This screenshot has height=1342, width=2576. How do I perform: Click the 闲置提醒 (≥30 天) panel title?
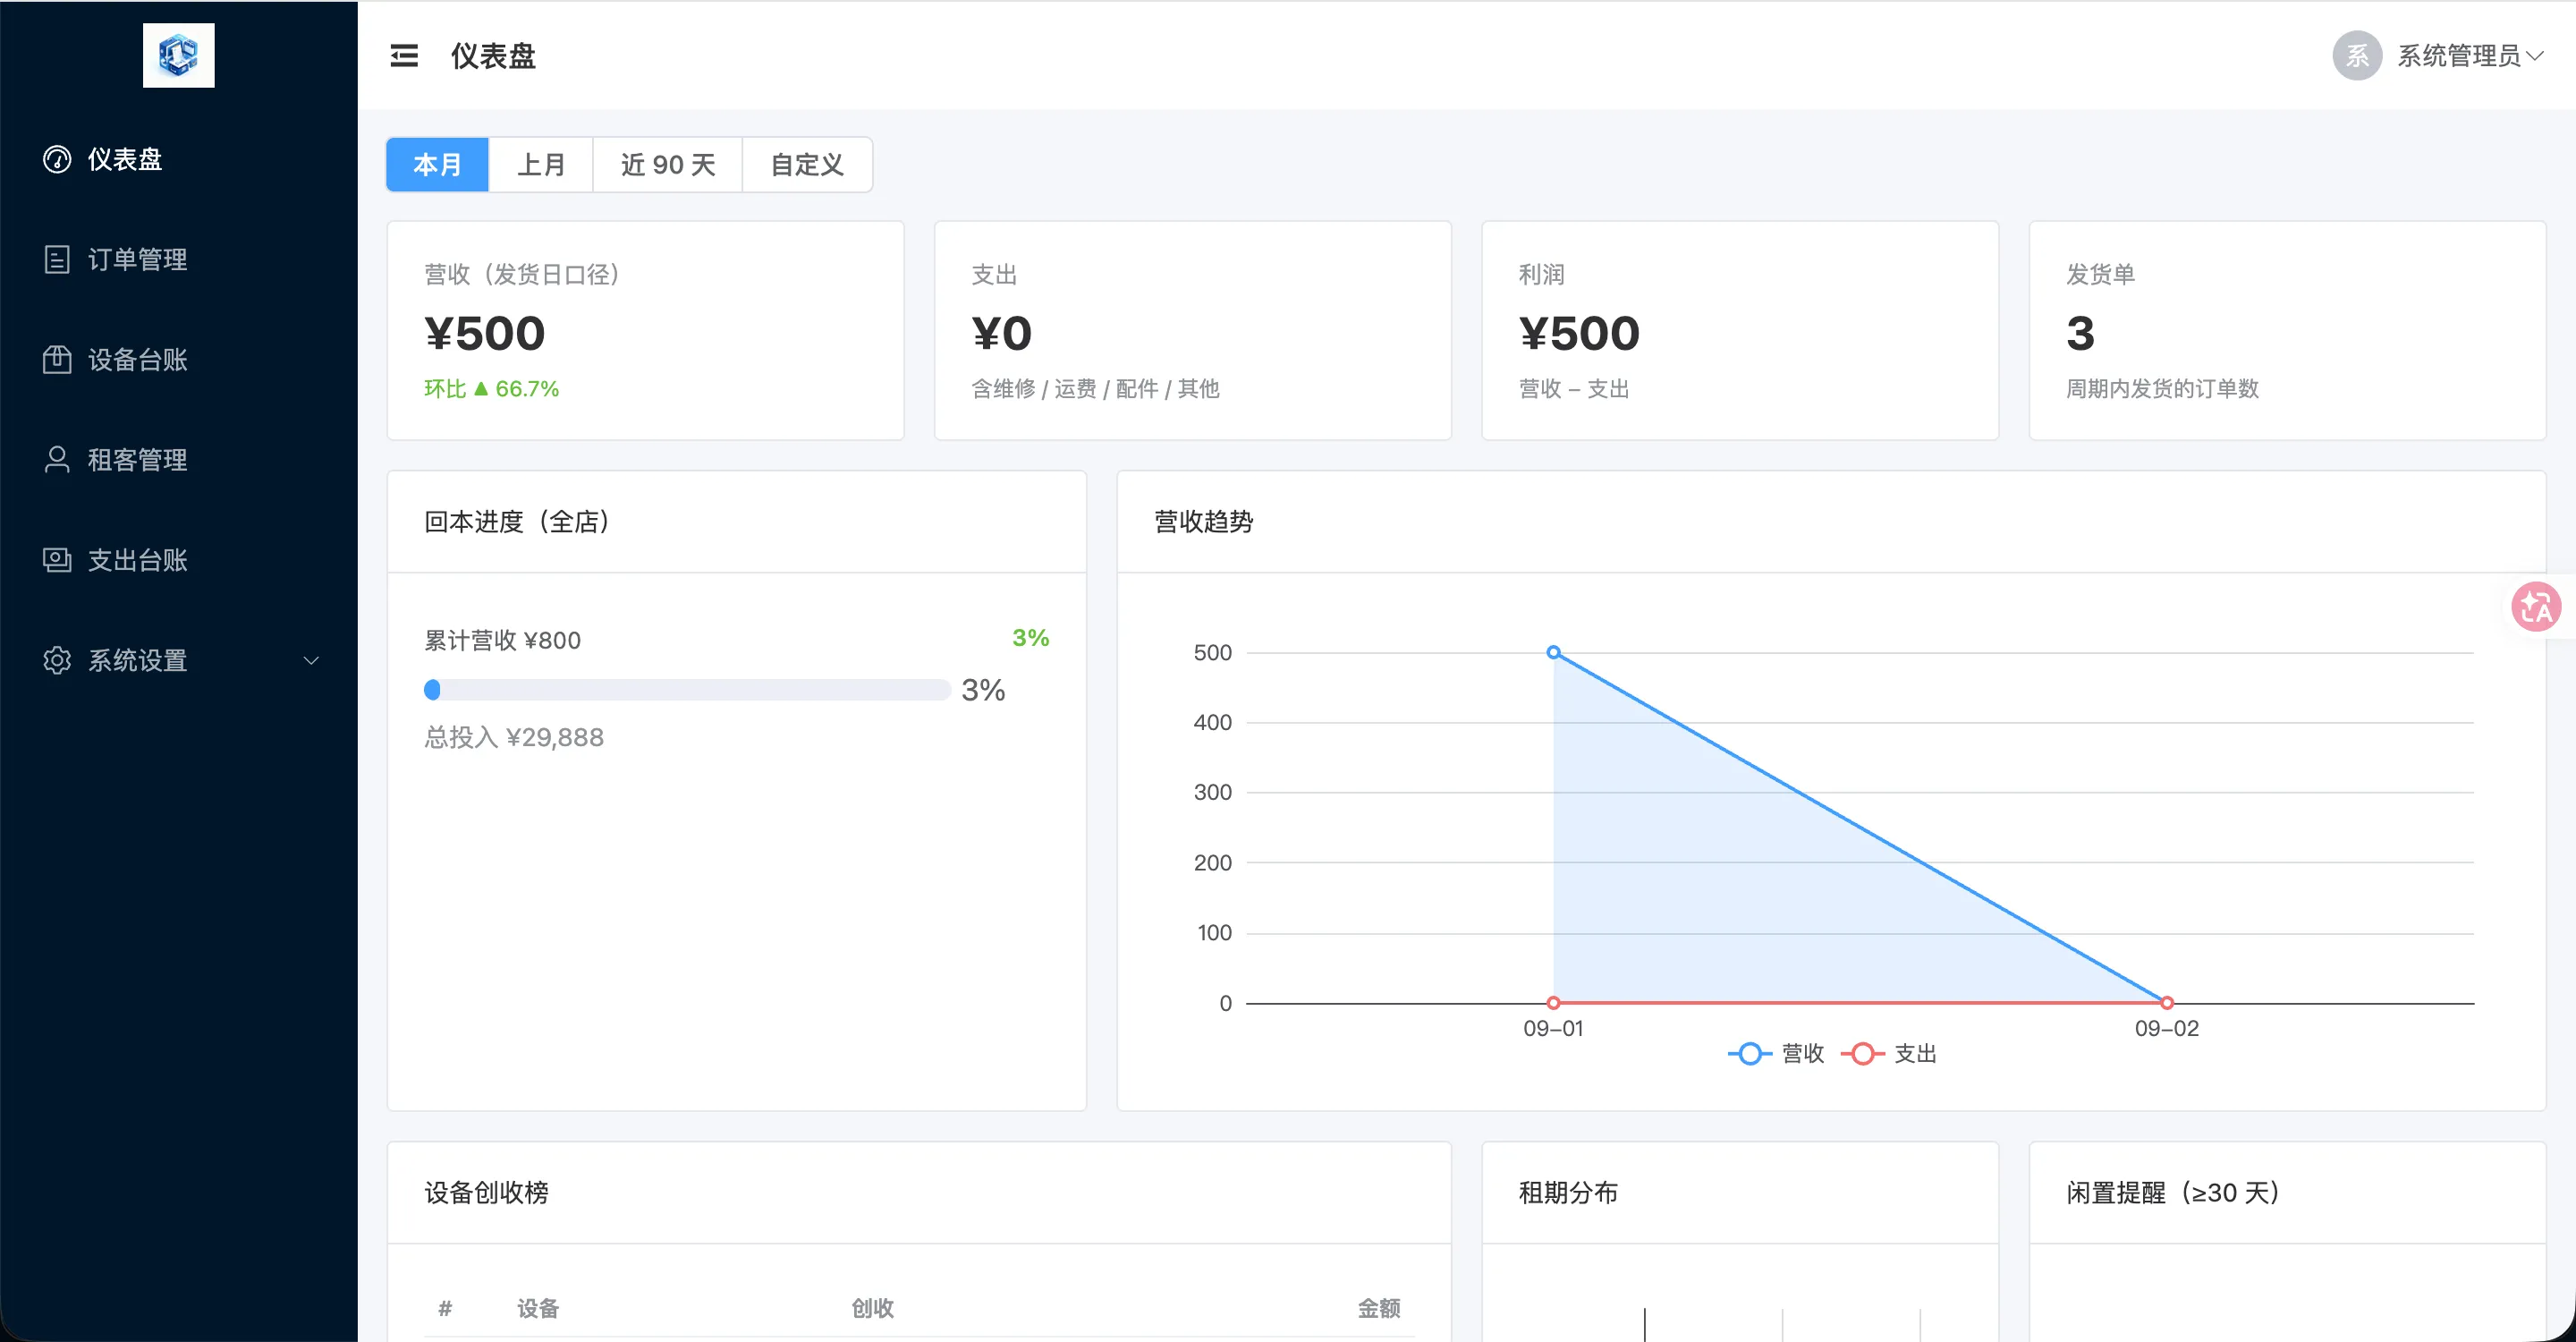coord(2173,1192)
